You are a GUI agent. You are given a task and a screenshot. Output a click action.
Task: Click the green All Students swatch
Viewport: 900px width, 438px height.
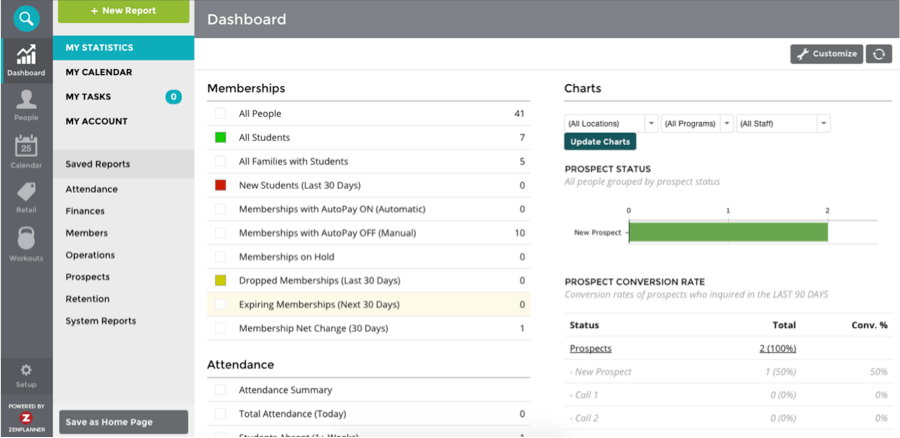pos(220,138)
